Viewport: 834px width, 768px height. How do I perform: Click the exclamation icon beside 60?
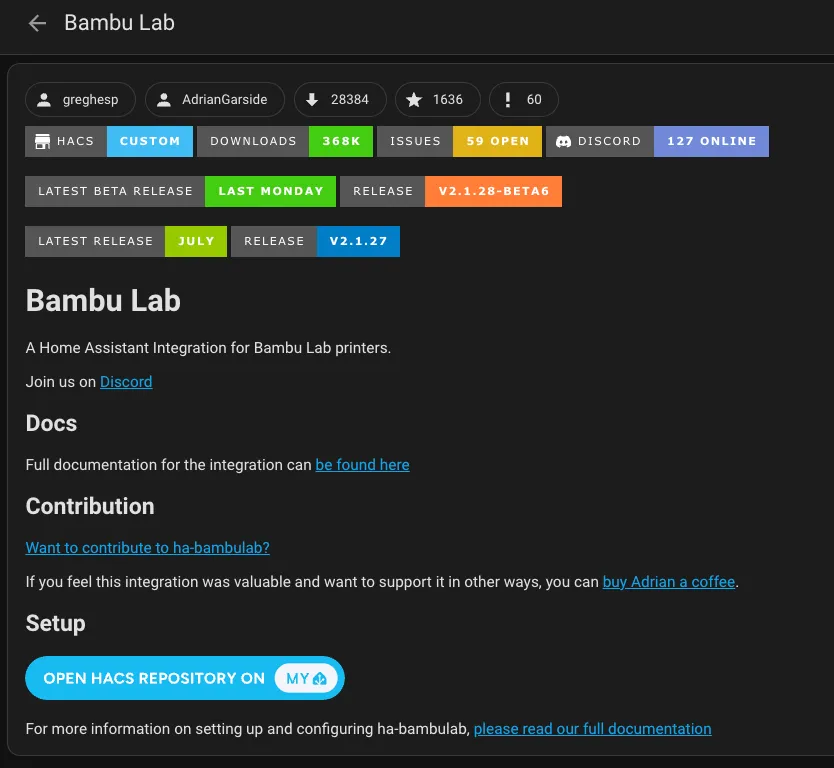tap(507, 99)
